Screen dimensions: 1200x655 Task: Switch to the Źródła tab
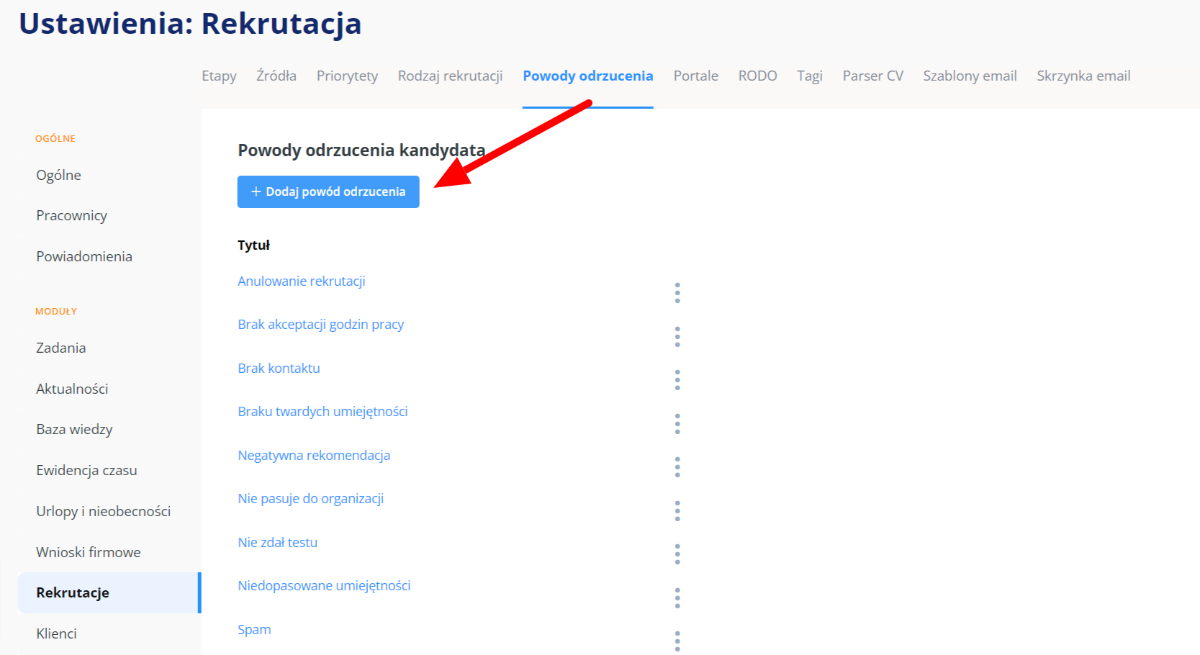pos(276,76)
